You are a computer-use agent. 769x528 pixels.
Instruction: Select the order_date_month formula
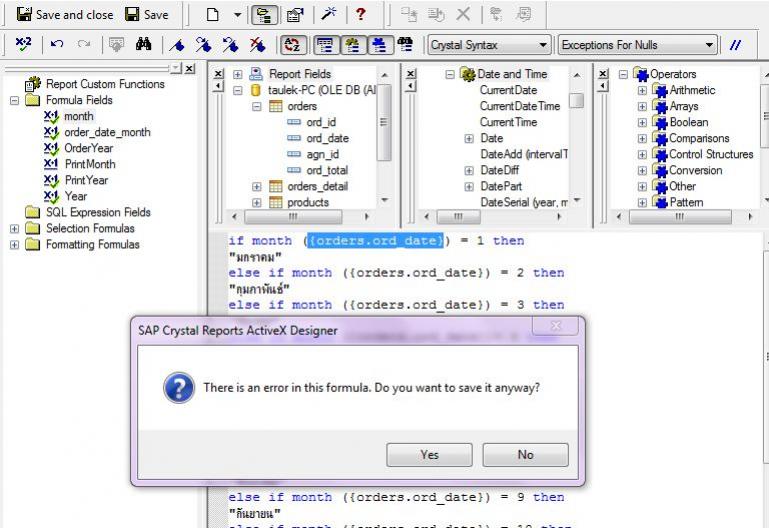tap(107, 132)
